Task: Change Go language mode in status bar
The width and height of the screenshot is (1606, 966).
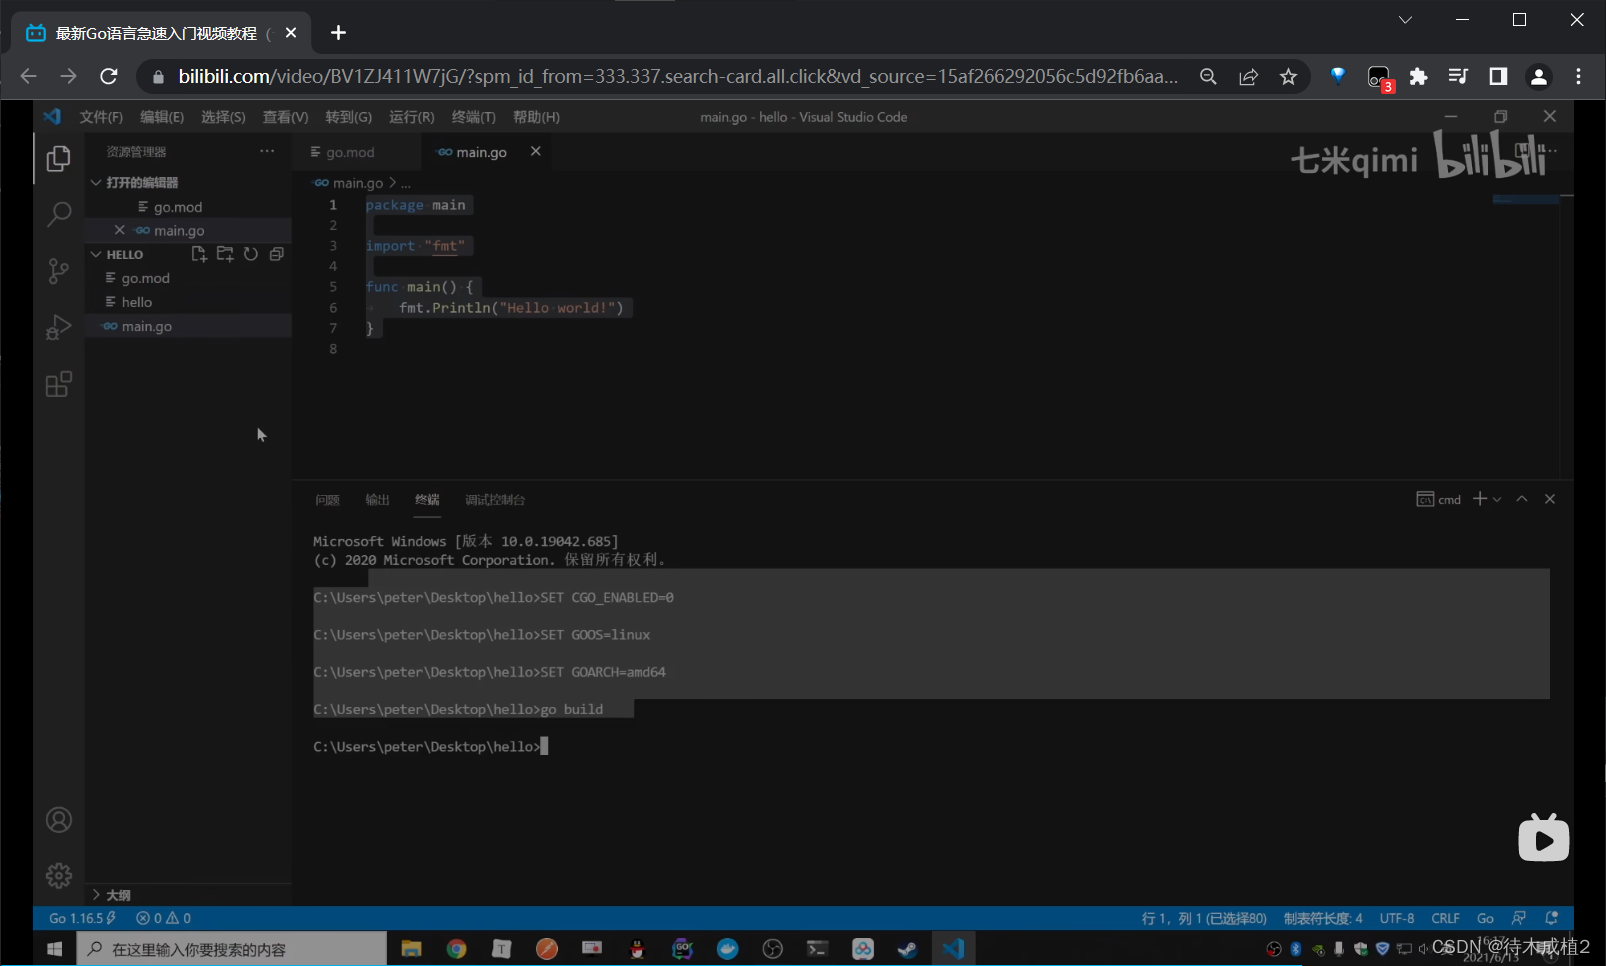Action: [1485, 918]
